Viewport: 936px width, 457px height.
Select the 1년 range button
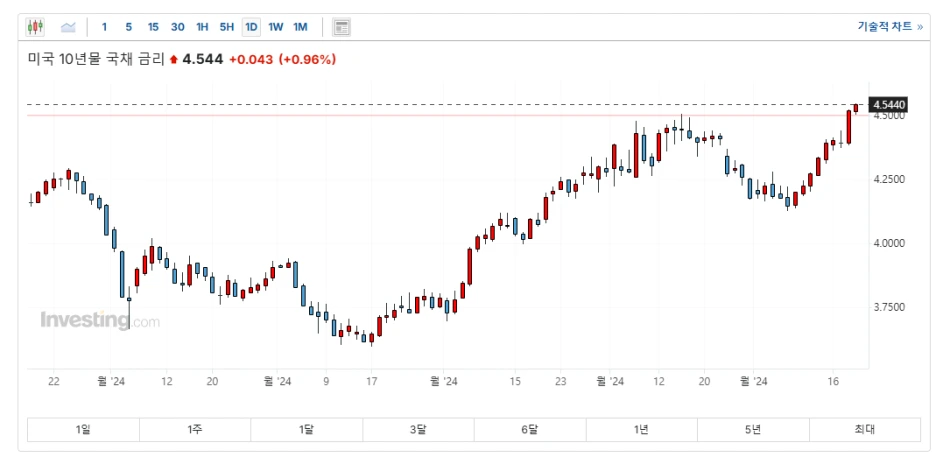pos(642,430)
